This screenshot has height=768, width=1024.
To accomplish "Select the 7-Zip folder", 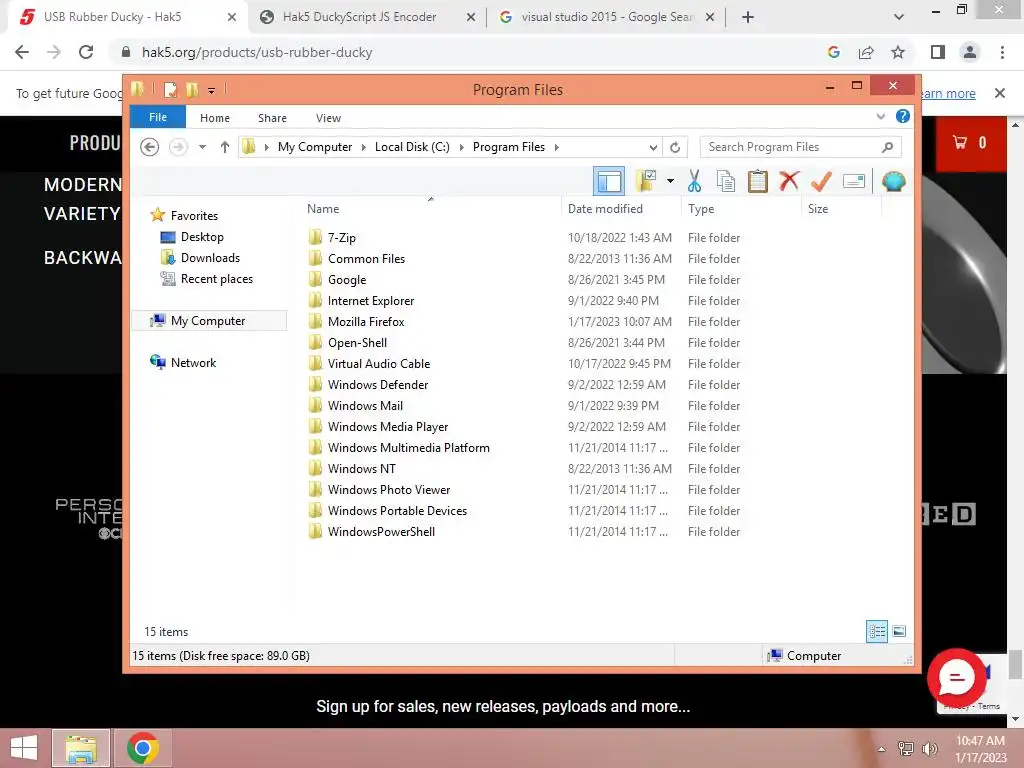I will click(342, 238).
